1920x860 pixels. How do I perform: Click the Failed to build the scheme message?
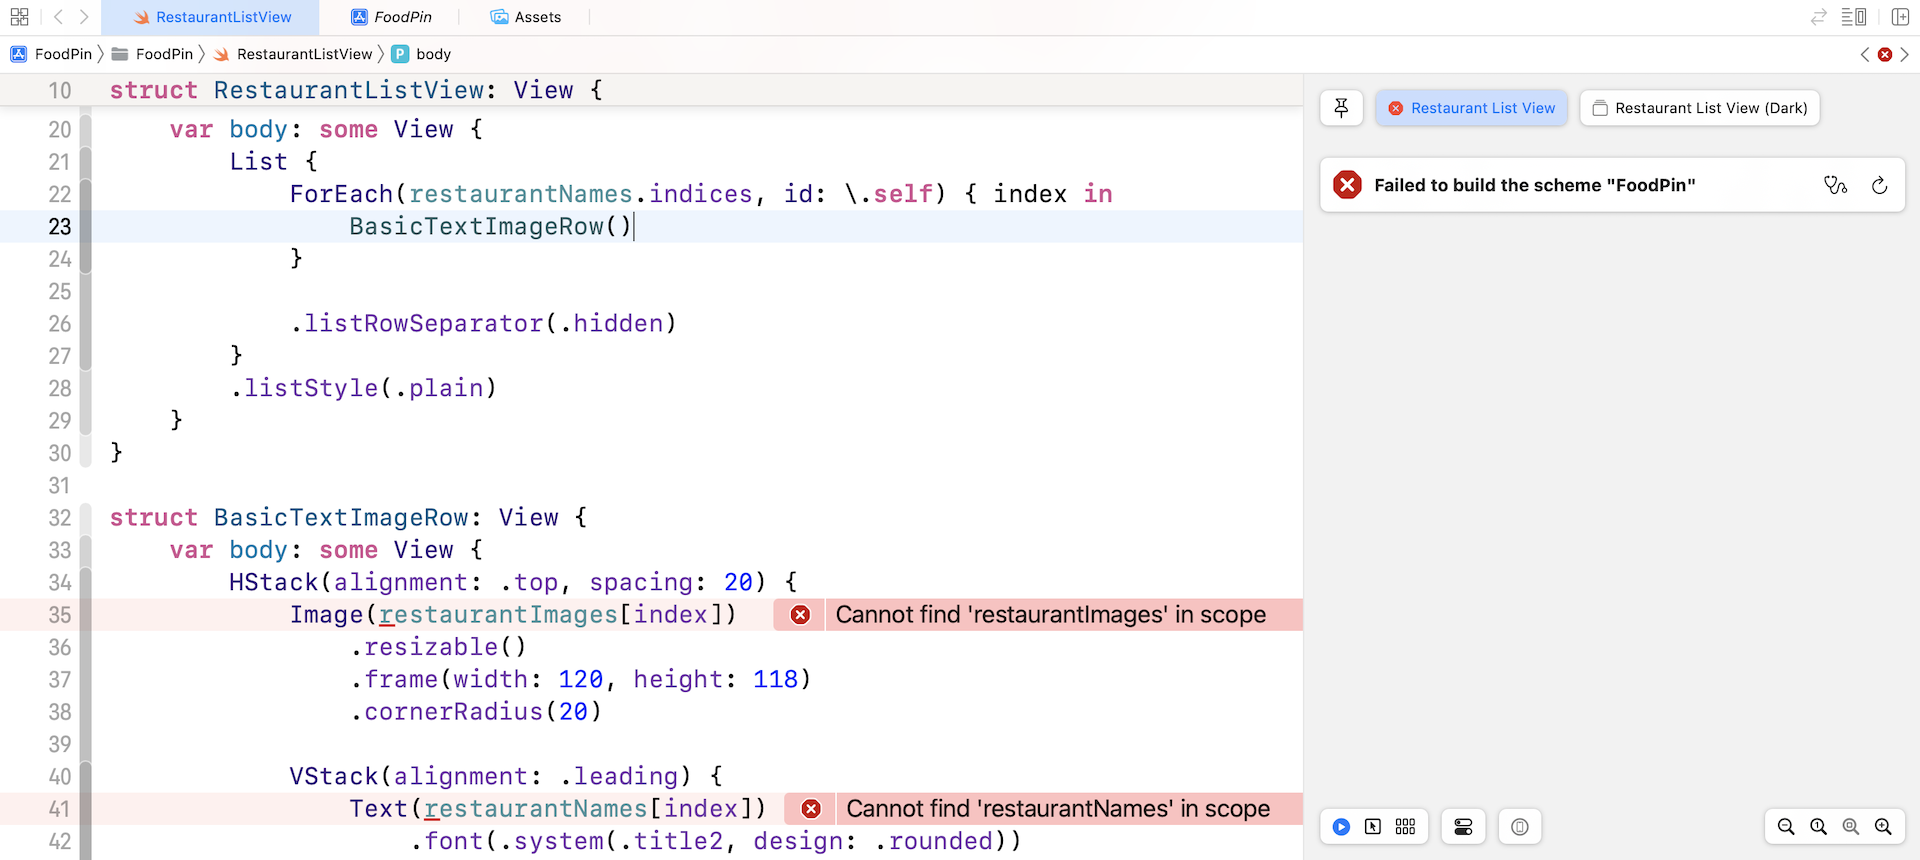pyautogui.click(x=1535, y=185)
